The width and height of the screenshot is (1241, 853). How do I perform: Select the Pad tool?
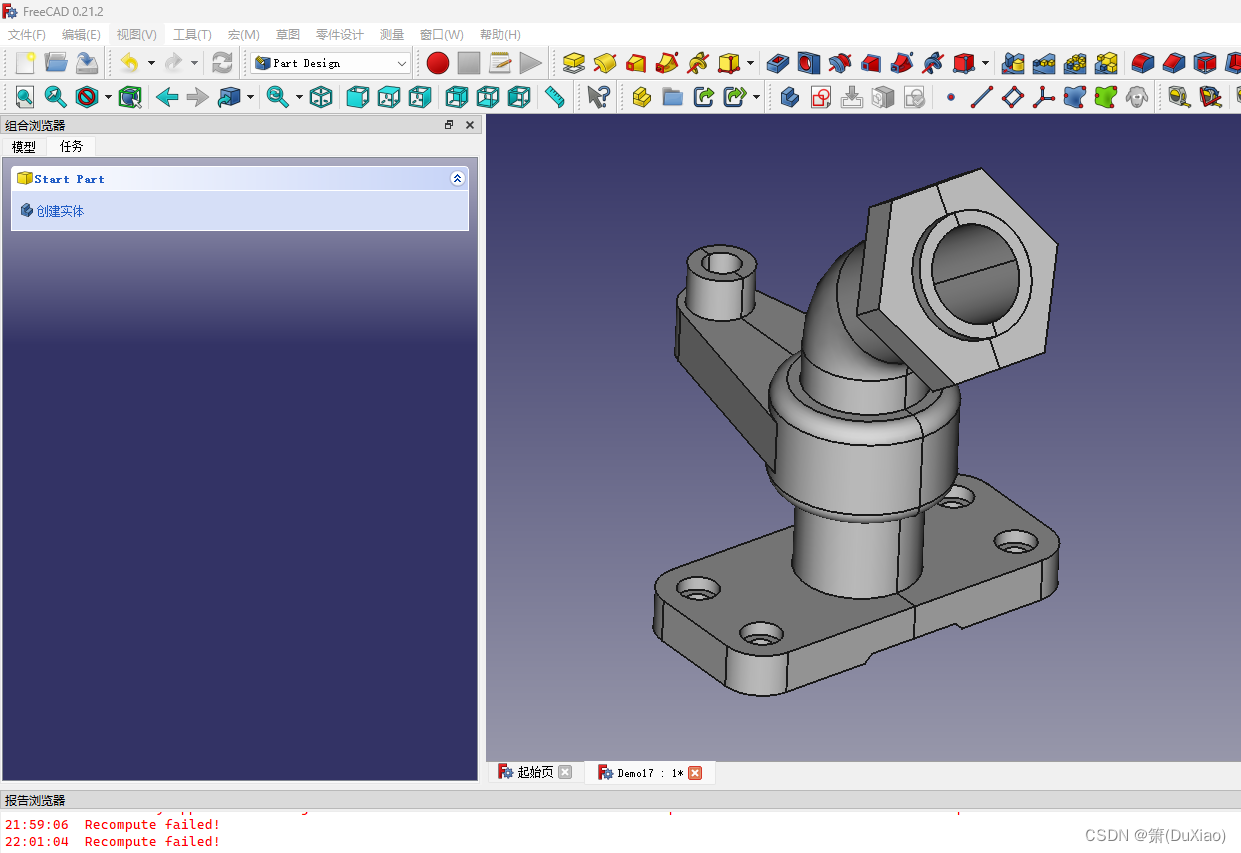tap(574, 63)
